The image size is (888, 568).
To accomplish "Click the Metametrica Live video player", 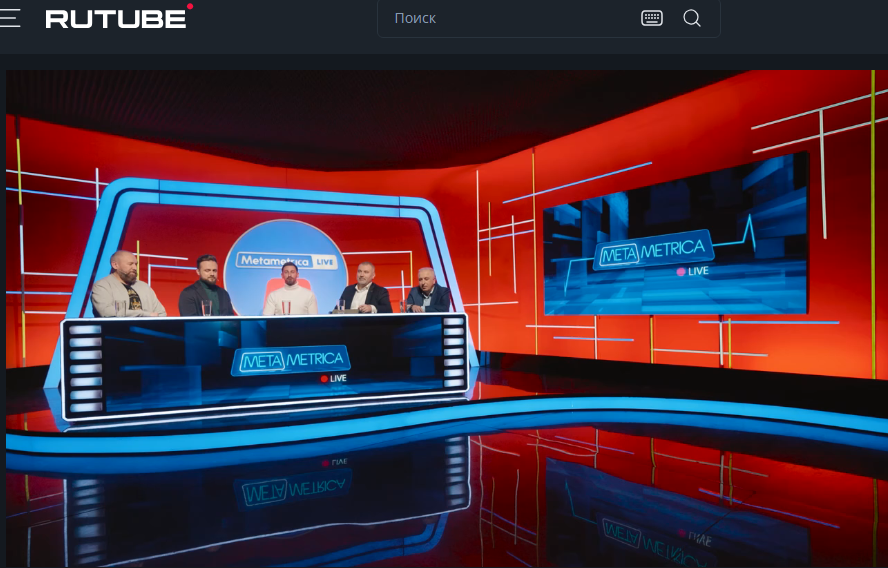I will click(447, 318).
